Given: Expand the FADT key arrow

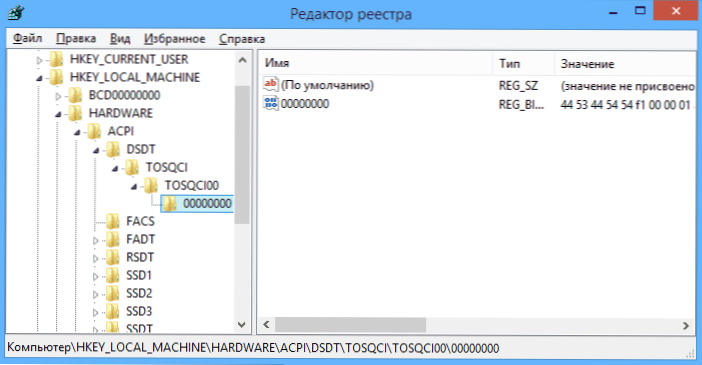Looking at the screenshot, I should tap(95, 240).
